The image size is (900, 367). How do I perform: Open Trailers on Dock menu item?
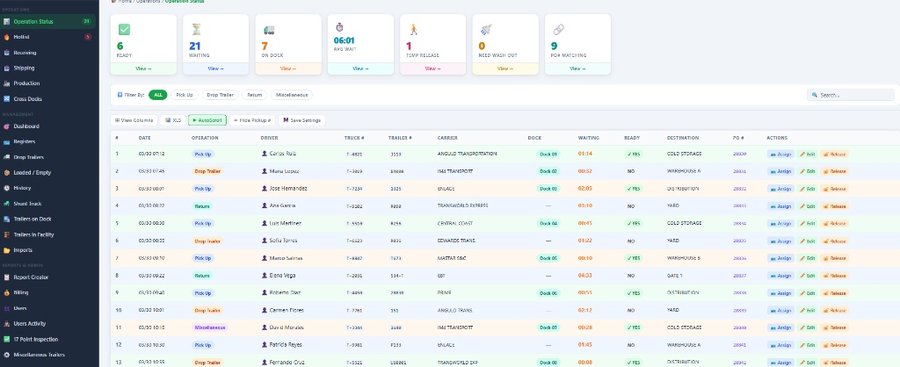click(48, 219)
